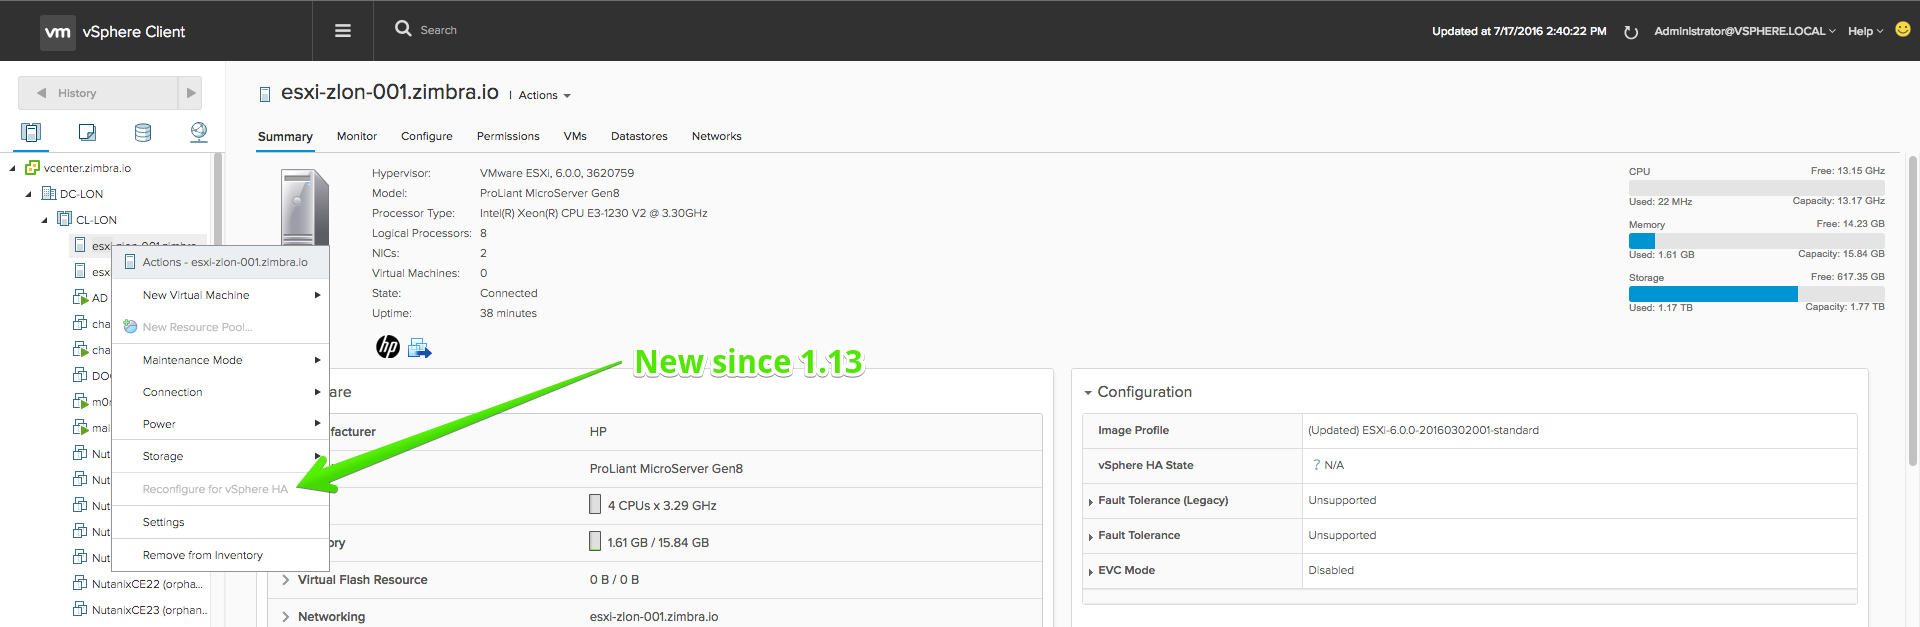
Task: Open the Monitor tab
Action: (x=357, y=136)
